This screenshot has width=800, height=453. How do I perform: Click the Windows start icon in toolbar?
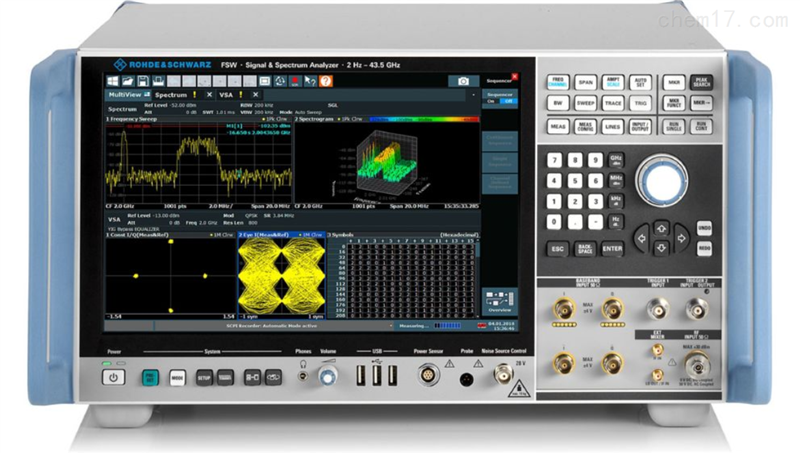click(x=114, y=80)
